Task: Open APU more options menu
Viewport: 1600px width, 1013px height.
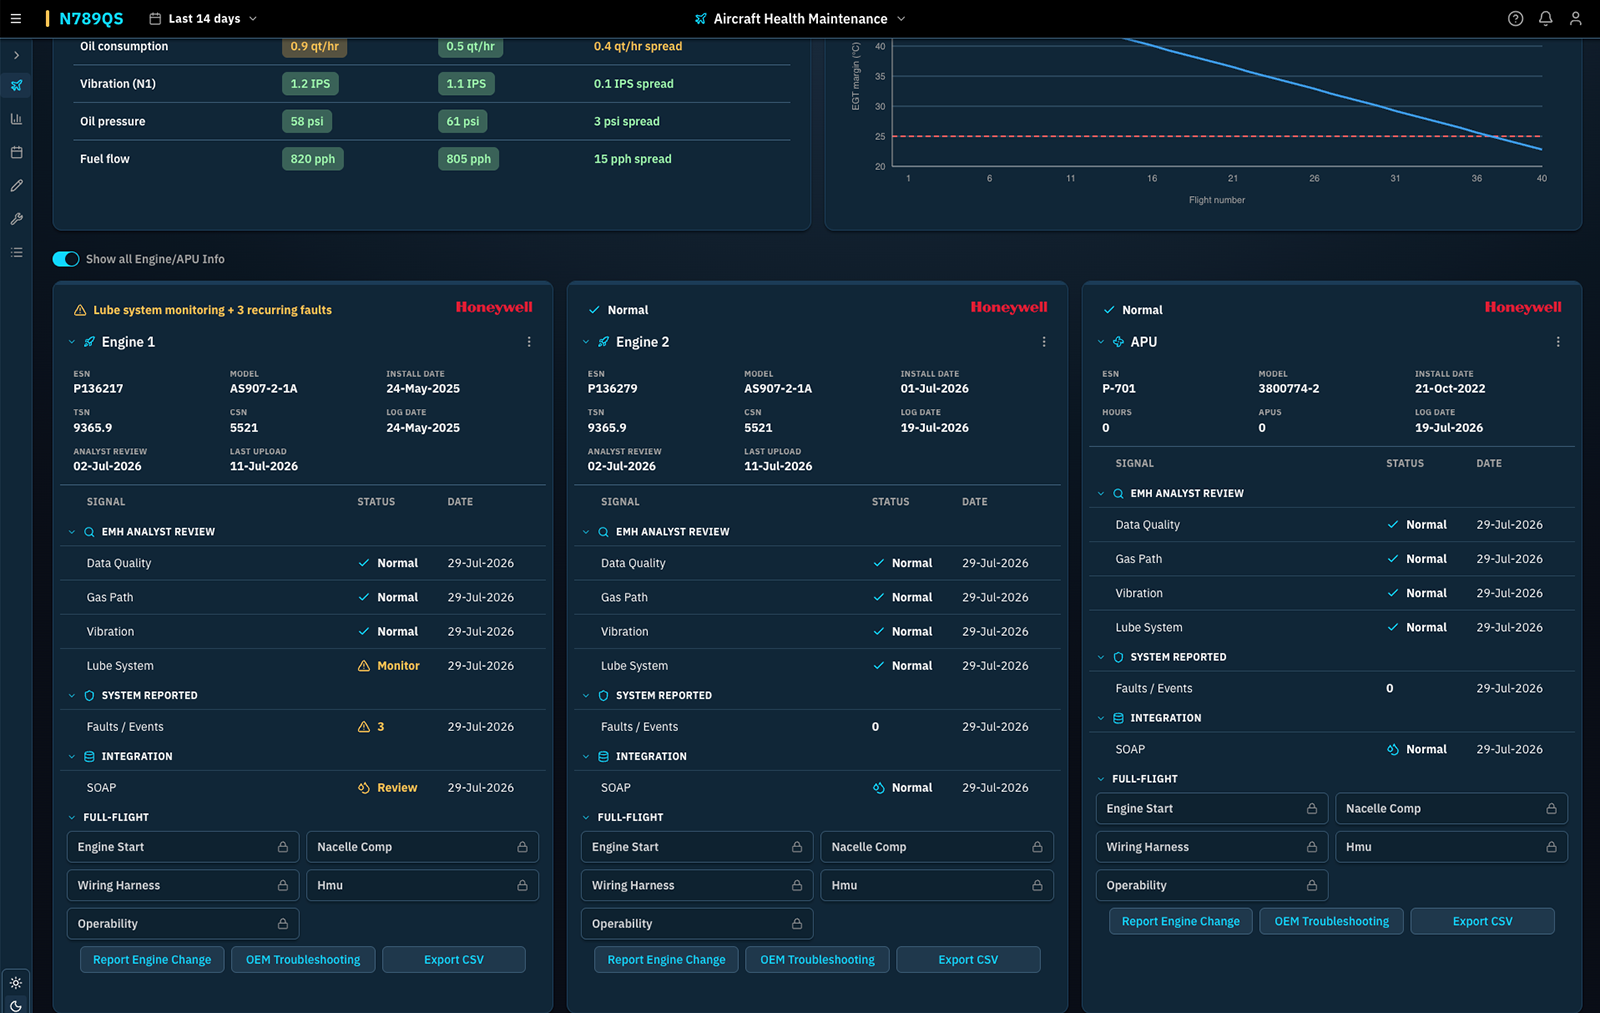Action: 1558,342
